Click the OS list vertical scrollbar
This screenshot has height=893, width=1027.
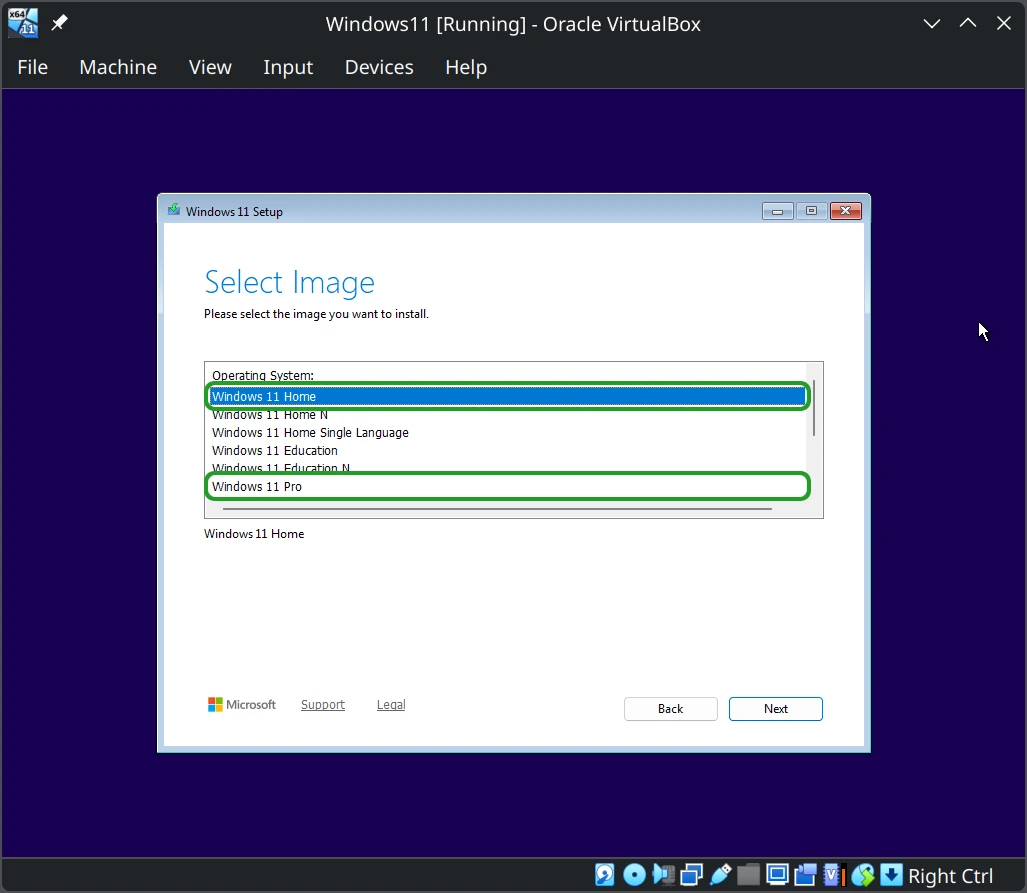click(814, 436)
